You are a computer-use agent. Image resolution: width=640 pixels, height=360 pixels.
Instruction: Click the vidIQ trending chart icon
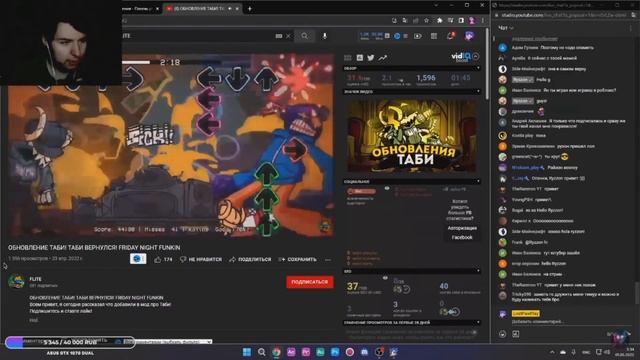pyautogui.click(x=382, y=58)
